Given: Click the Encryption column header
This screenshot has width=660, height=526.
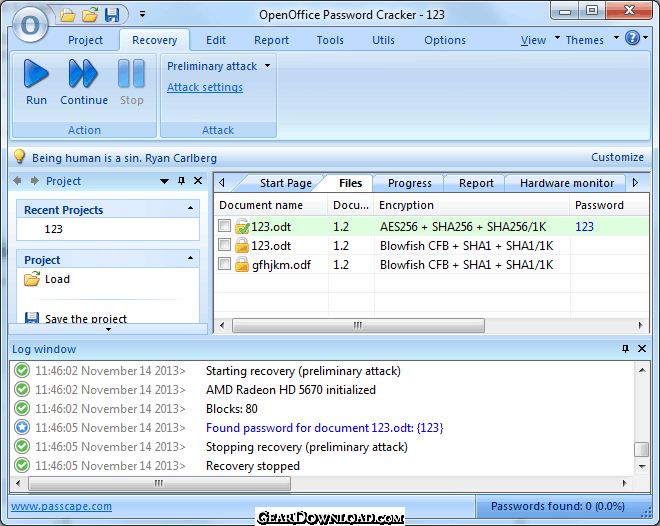Looking at the screenshot, I should [x=471, y=205].
